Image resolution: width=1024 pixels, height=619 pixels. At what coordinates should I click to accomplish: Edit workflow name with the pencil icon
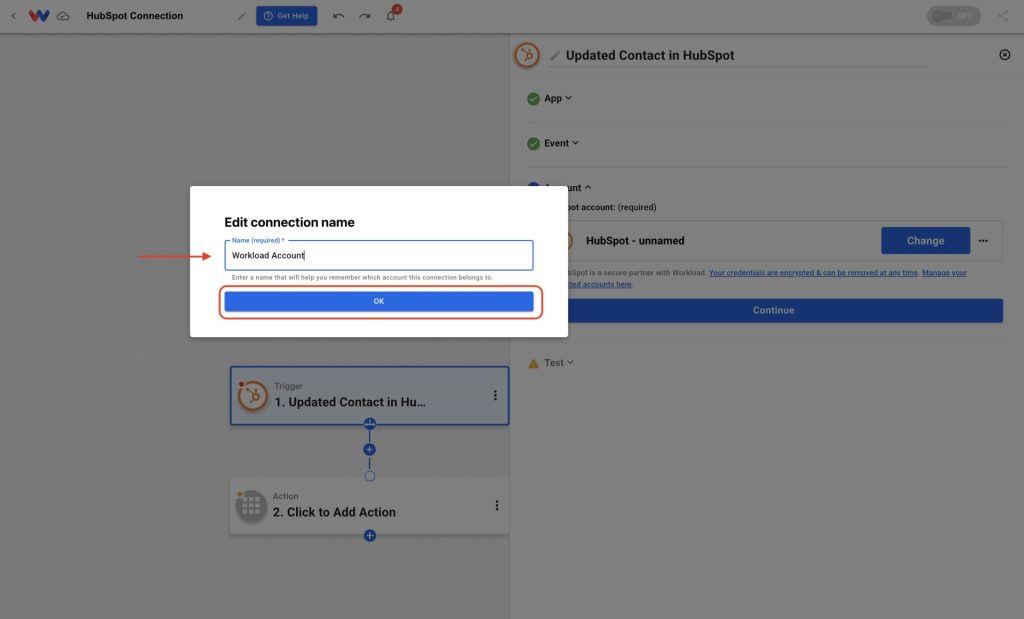242,16
